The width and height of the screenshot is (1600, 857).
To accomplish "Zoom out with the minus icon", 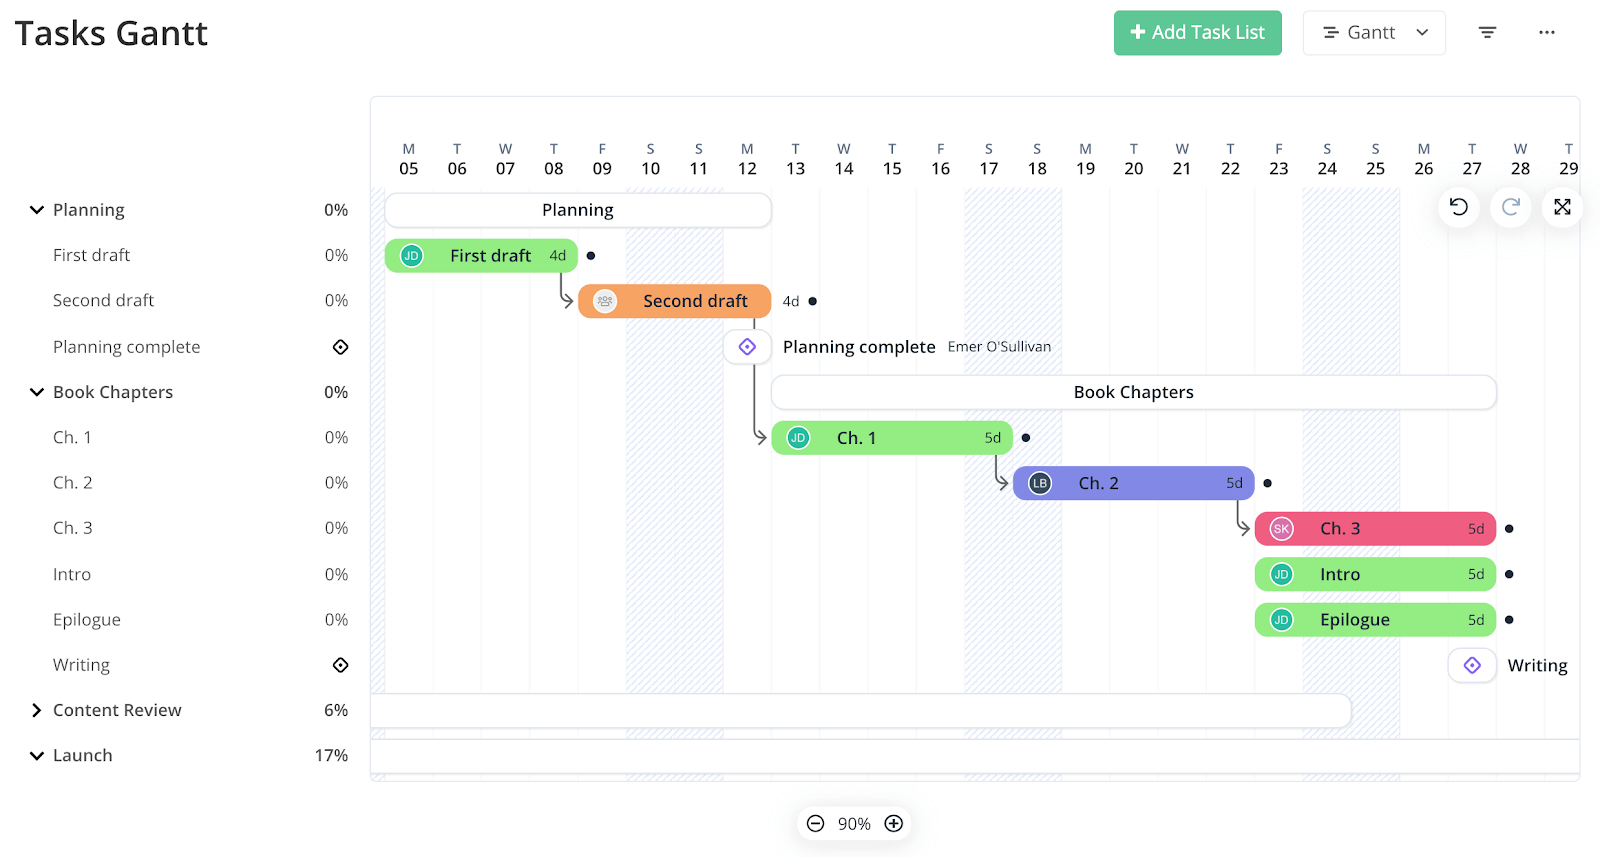I will pyautogui.click(x=816, y=823).
